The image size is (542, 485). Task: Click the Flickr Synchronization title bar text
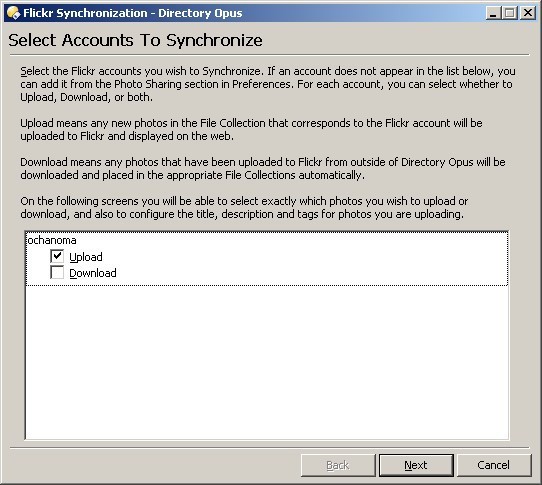(x=133, y=13)
